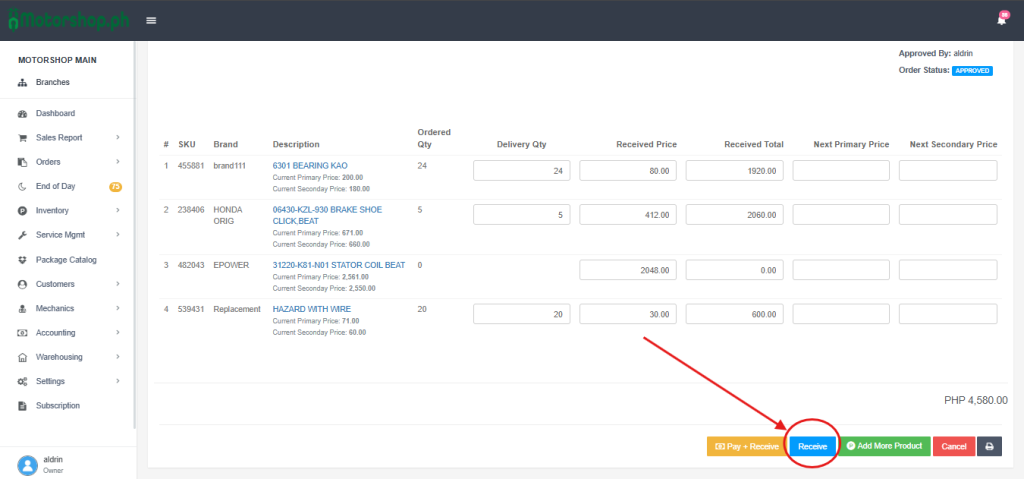The height and width of the screenshot is (479, 1024).
Task: Open the Orders menu item
Action: [x=48, y=162]
